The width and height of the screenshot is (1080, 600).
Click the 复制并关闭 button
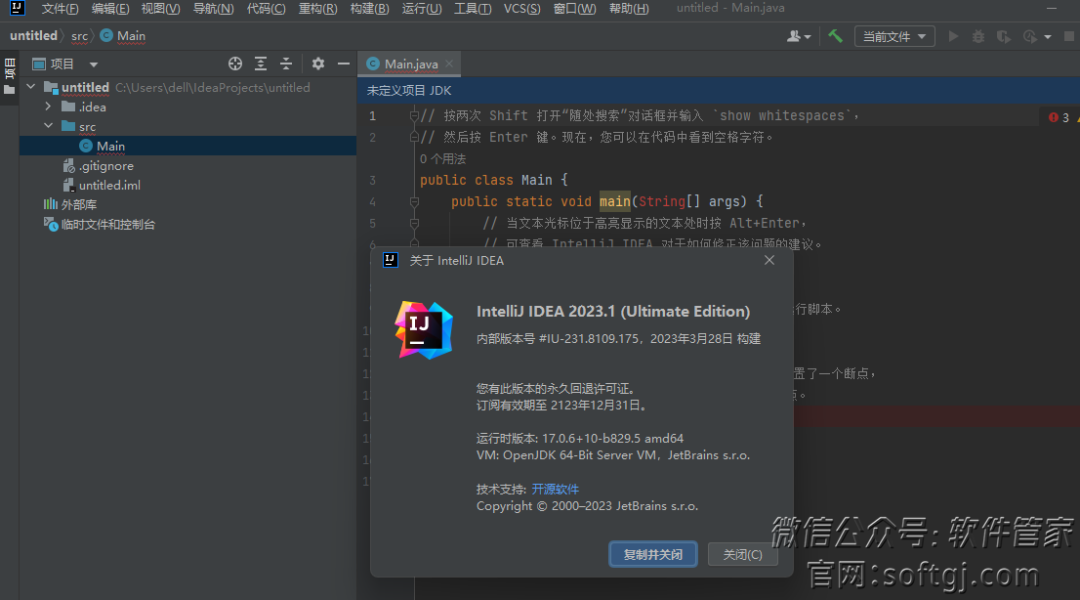[x=653, y=555]
